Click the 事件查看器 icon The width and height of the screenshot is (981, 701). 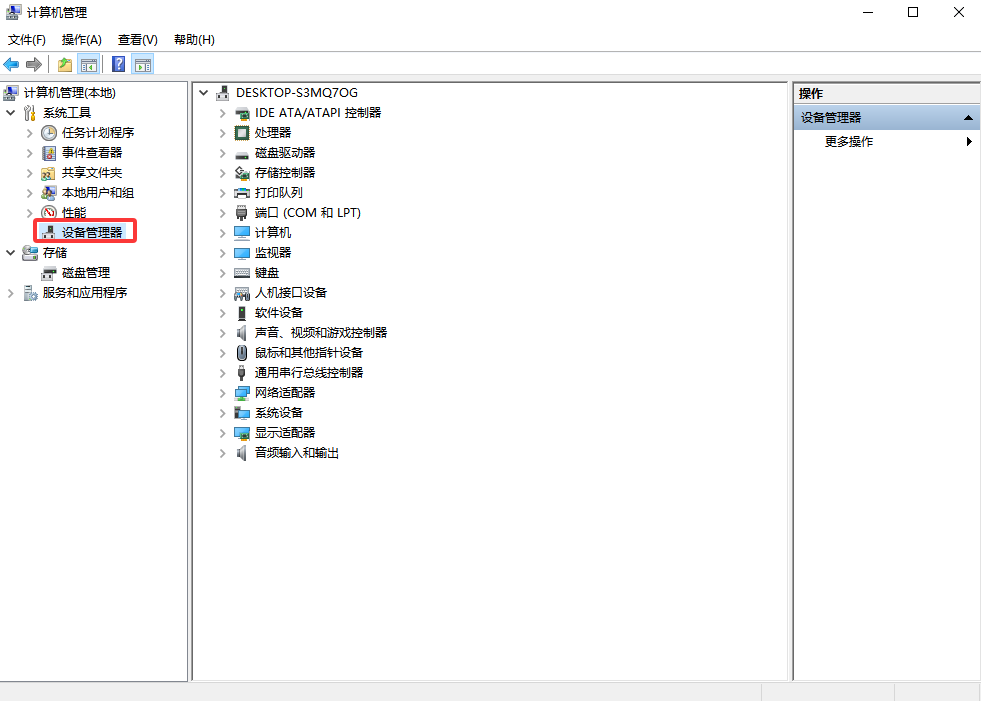click(49, 153)
